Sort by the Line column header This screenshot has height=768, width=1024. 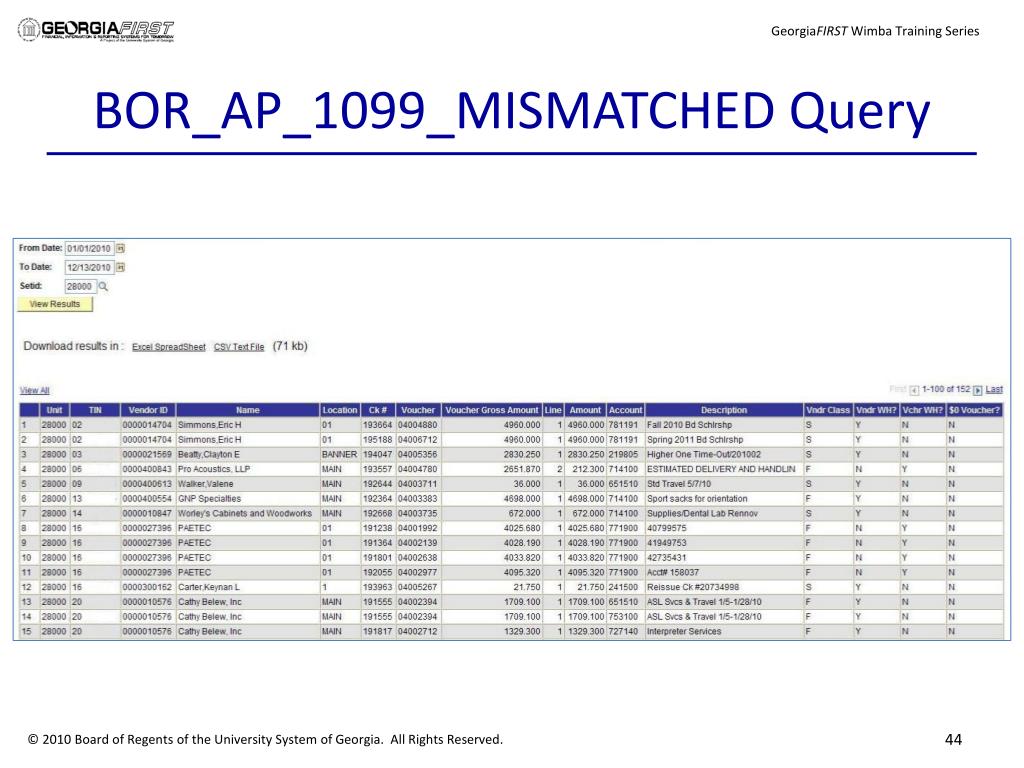point(553,410)
